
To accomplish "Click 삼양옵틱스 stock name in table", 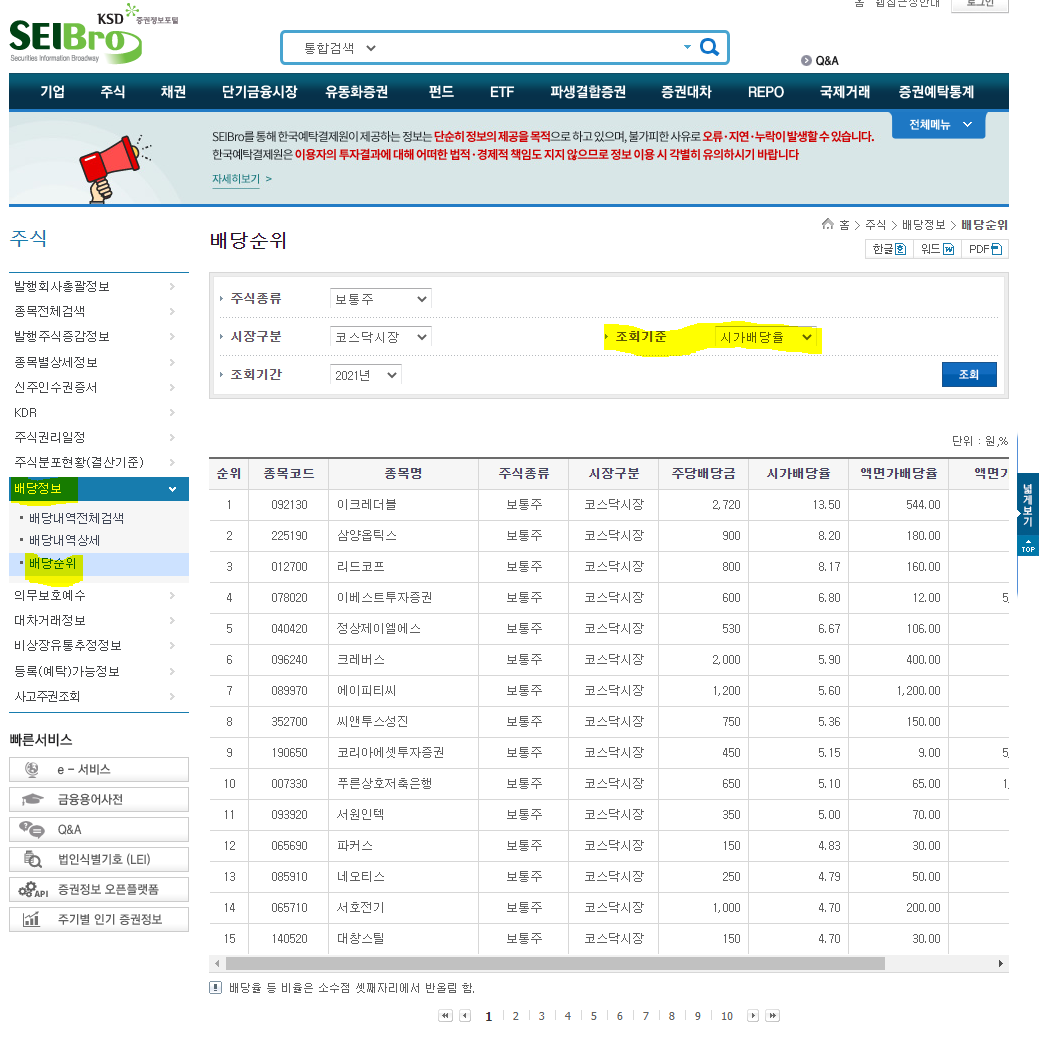I will (x=367, y=535).
